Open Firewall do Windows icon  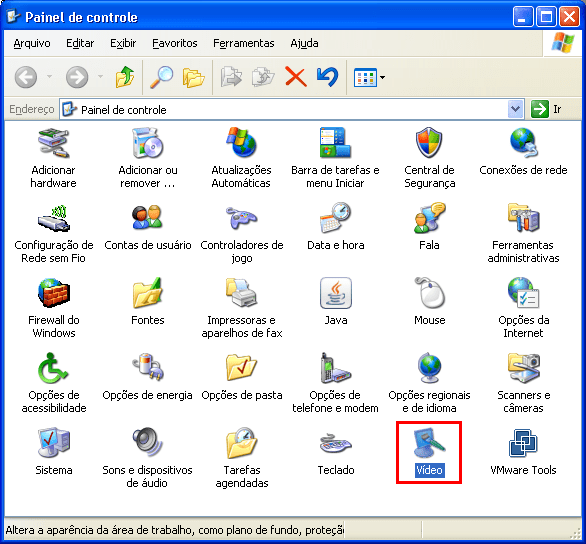(54, 293)
